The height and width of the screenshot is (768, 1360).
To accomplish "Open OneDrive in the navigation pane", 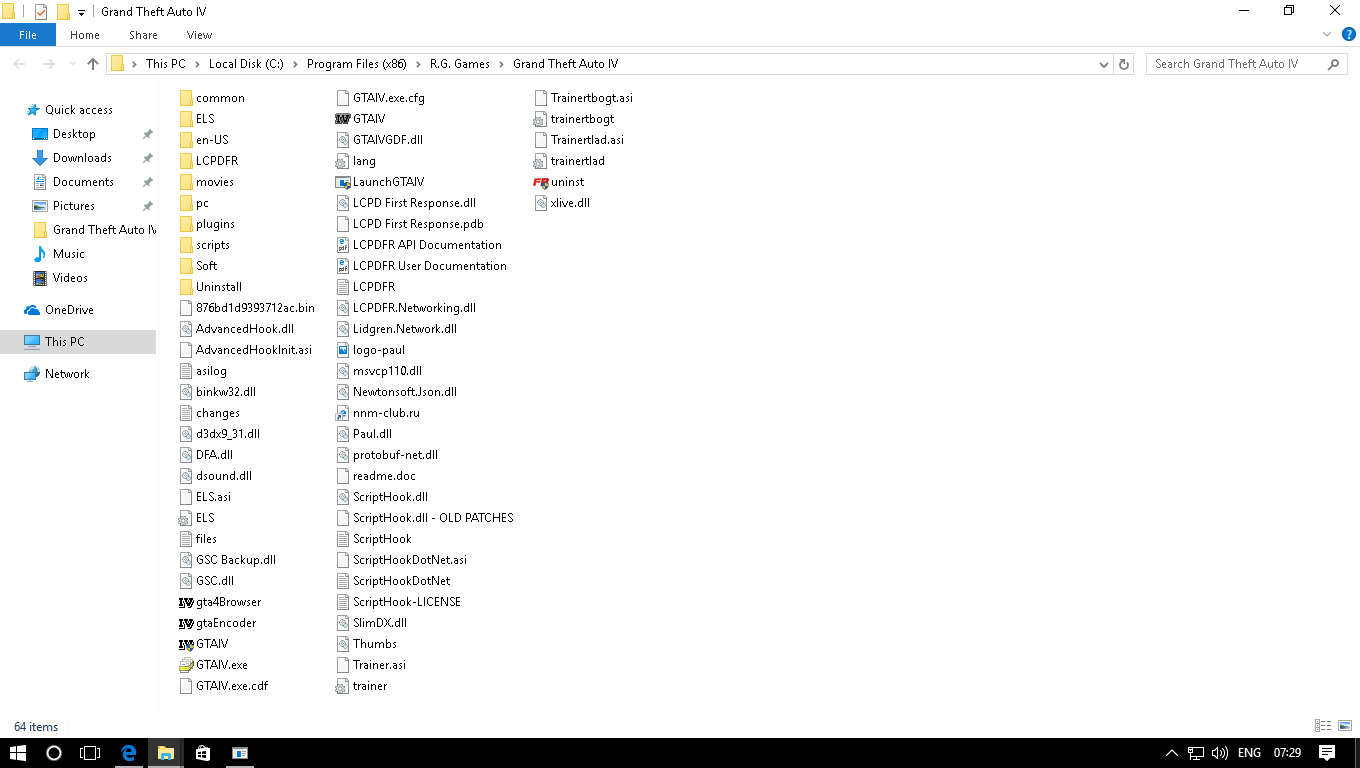I will click(69, 310).
